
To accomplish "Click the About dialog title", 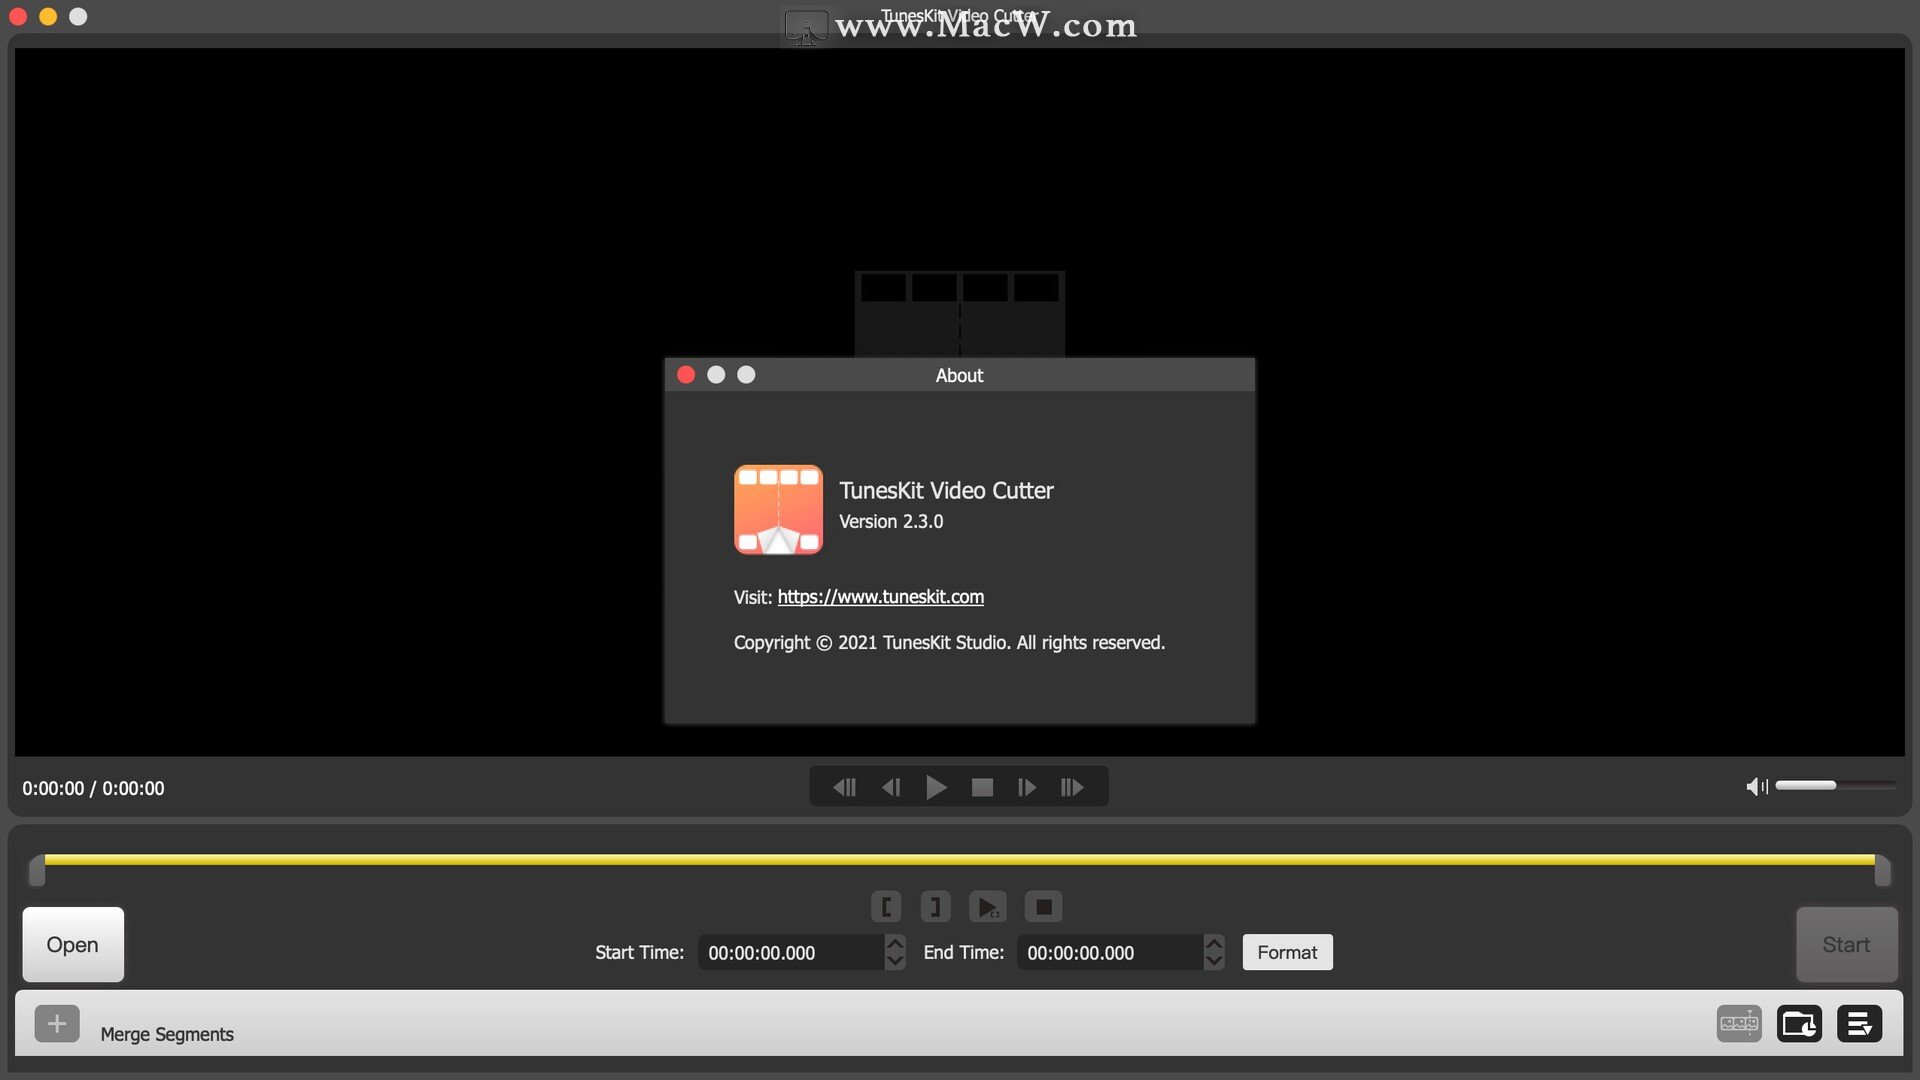I will tap(959, 376).
